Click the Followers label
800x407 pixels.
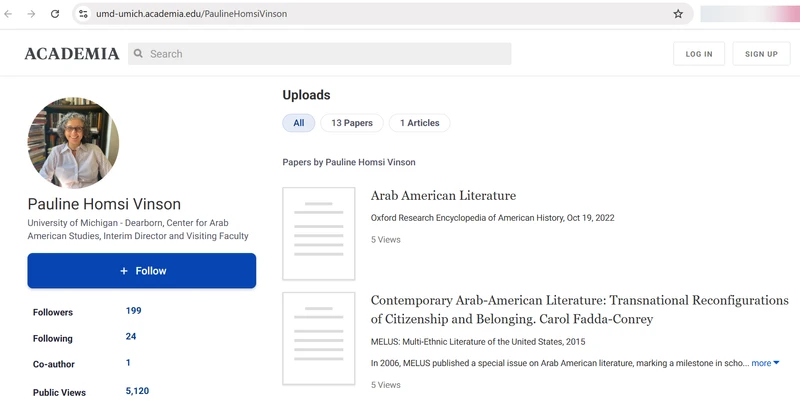[53, 312]
